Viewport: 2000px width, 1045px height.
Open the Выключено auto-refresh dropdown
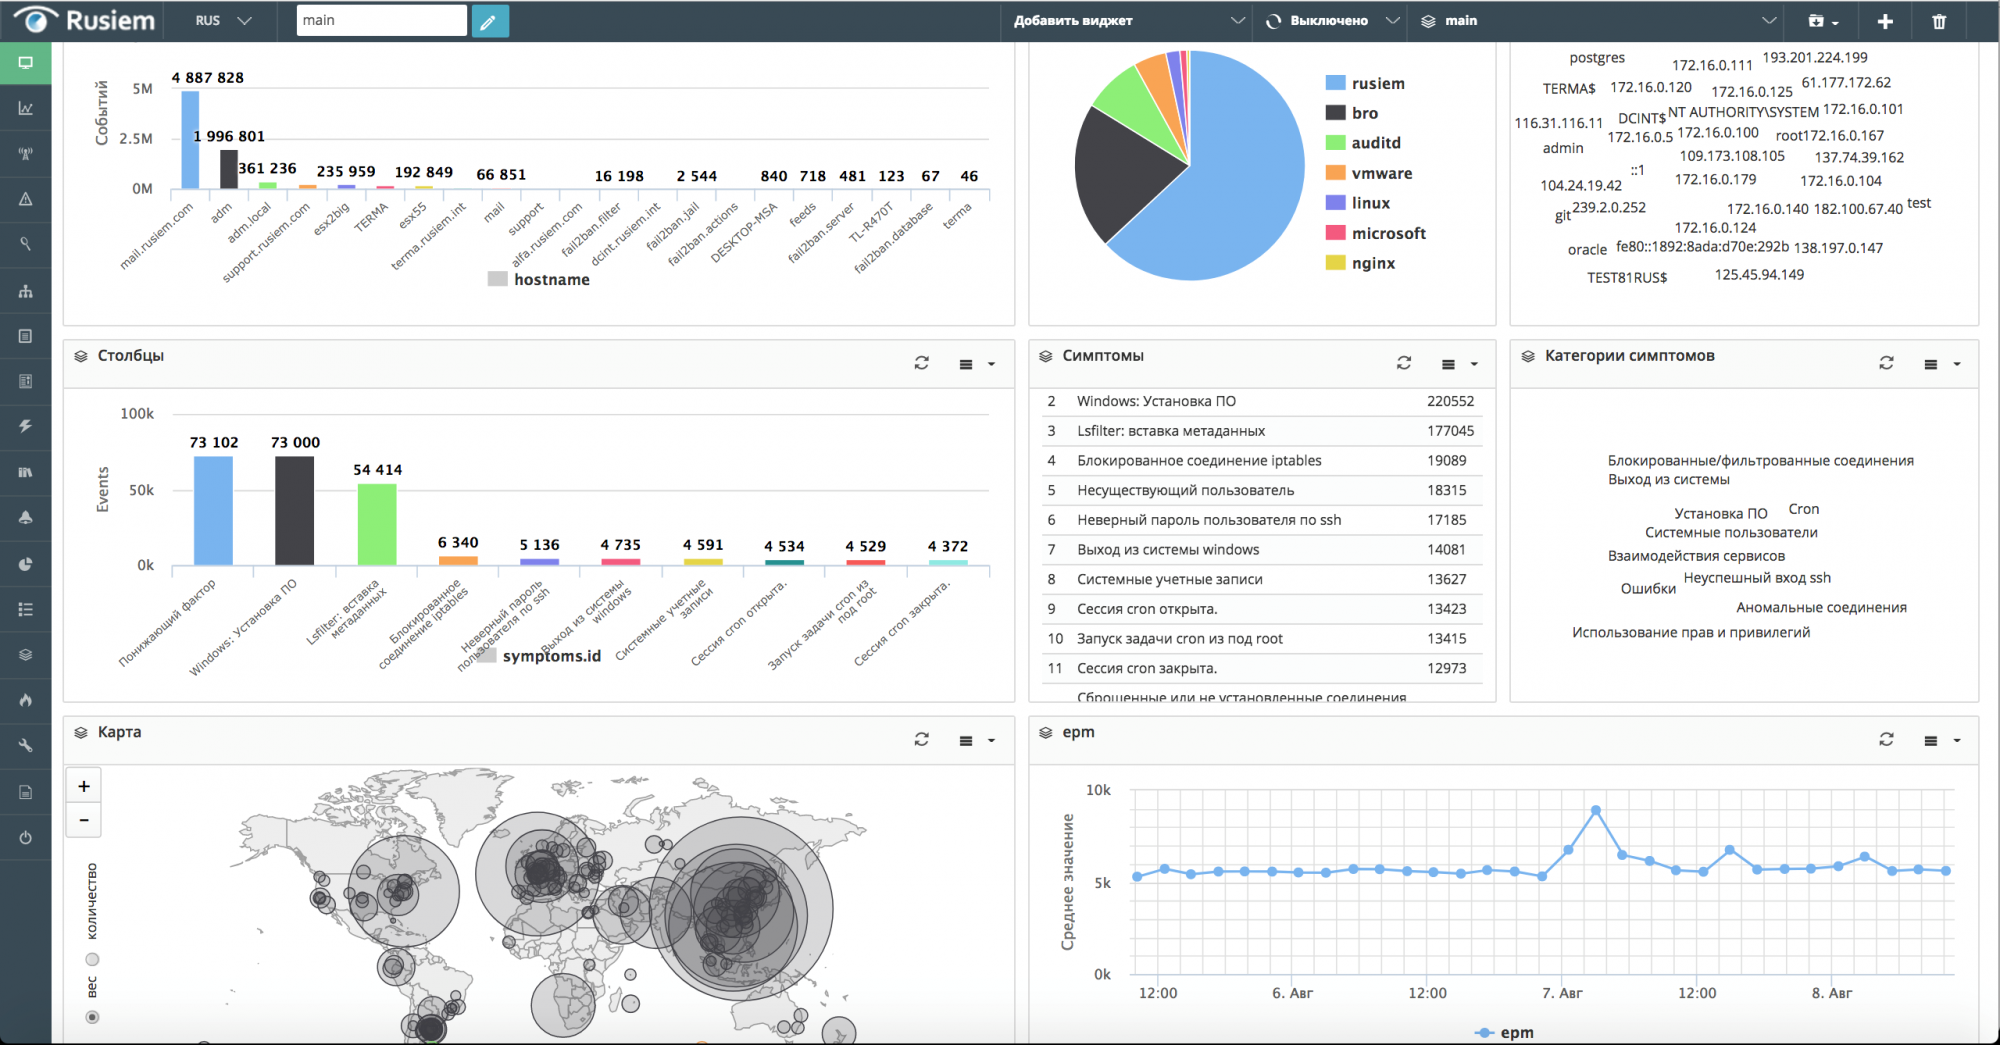(1332, 21)
